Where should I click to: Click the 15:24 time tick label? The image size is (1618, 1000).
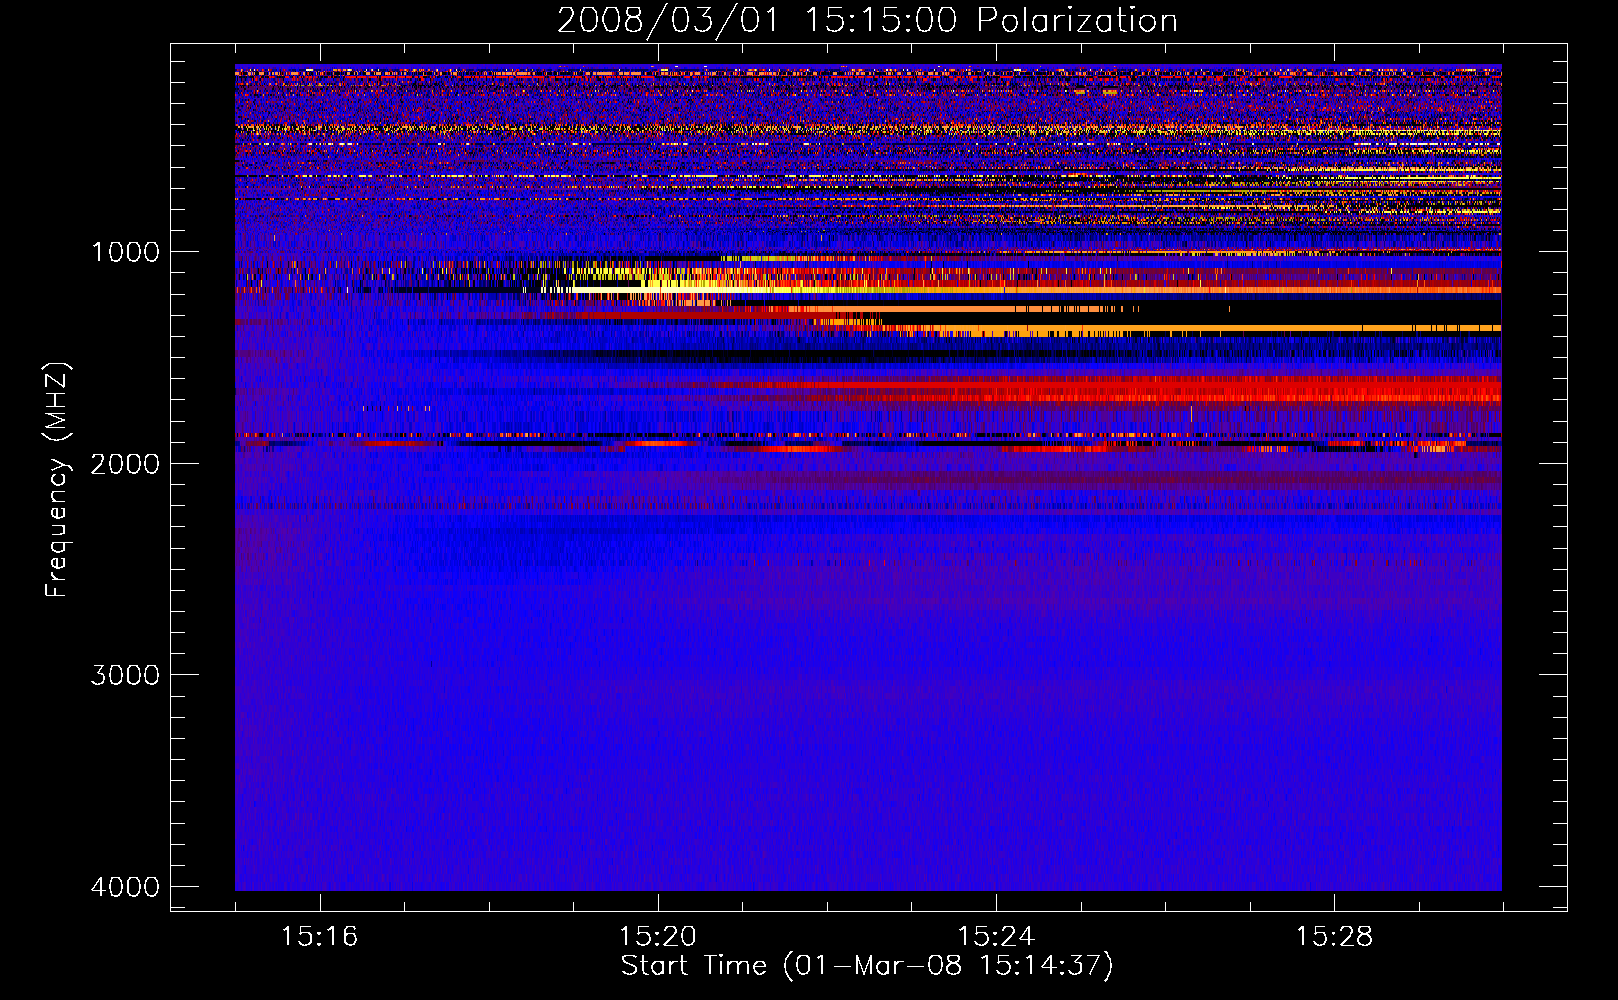tap(996, 937)
